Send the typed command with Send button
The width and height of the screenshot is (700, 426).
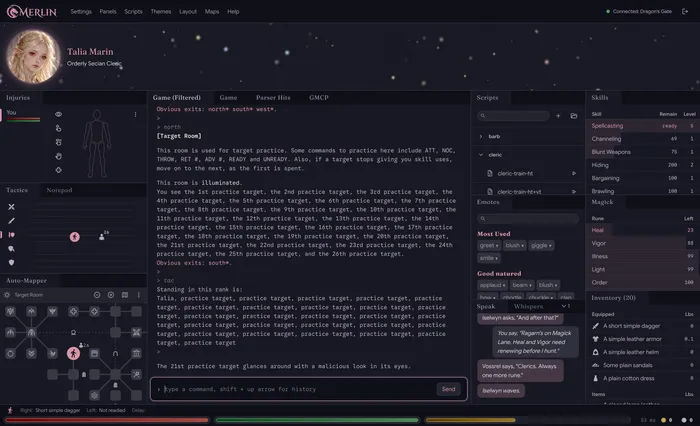click(x=448, y=389)
